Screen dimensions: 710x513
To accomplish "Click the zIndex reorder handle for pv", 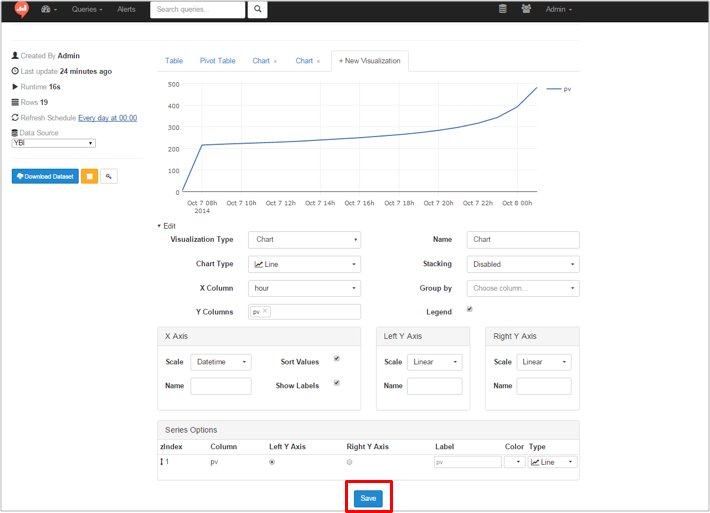I will (161, 462).
